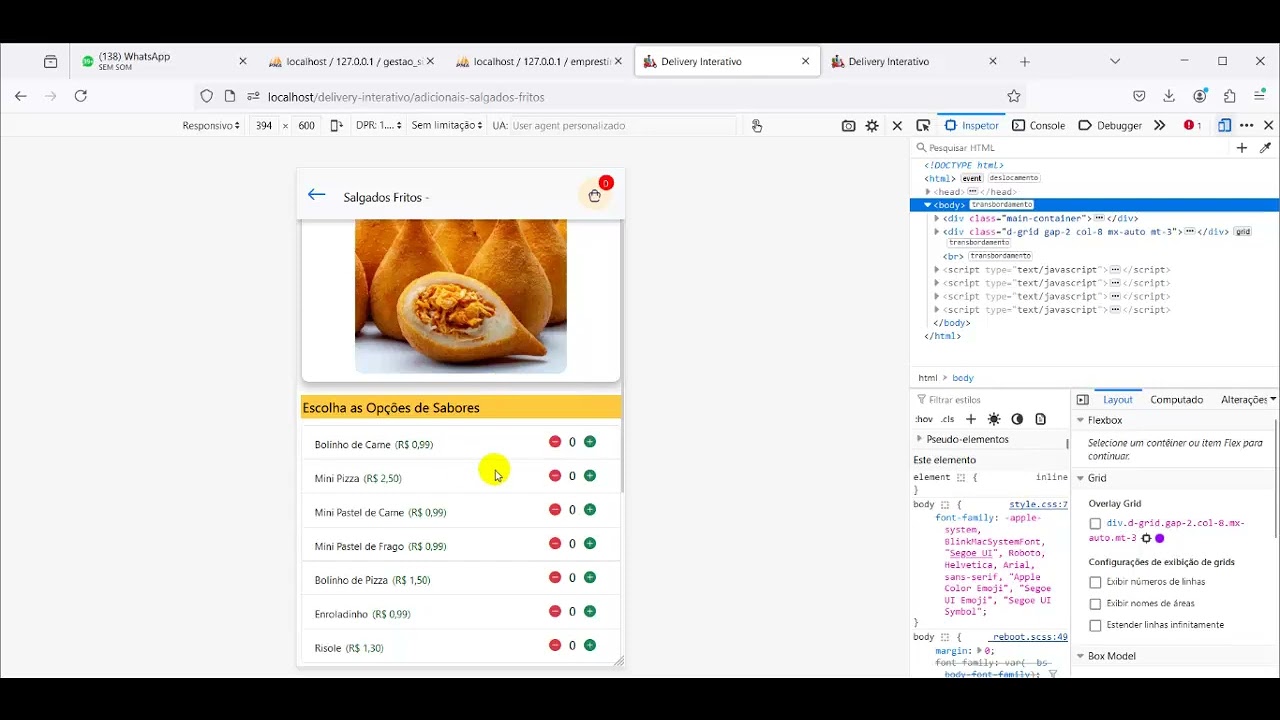This screenshot has width=1280, height=720.
Task: Toggle touch simulation in responsive mode
Action: 757,125
